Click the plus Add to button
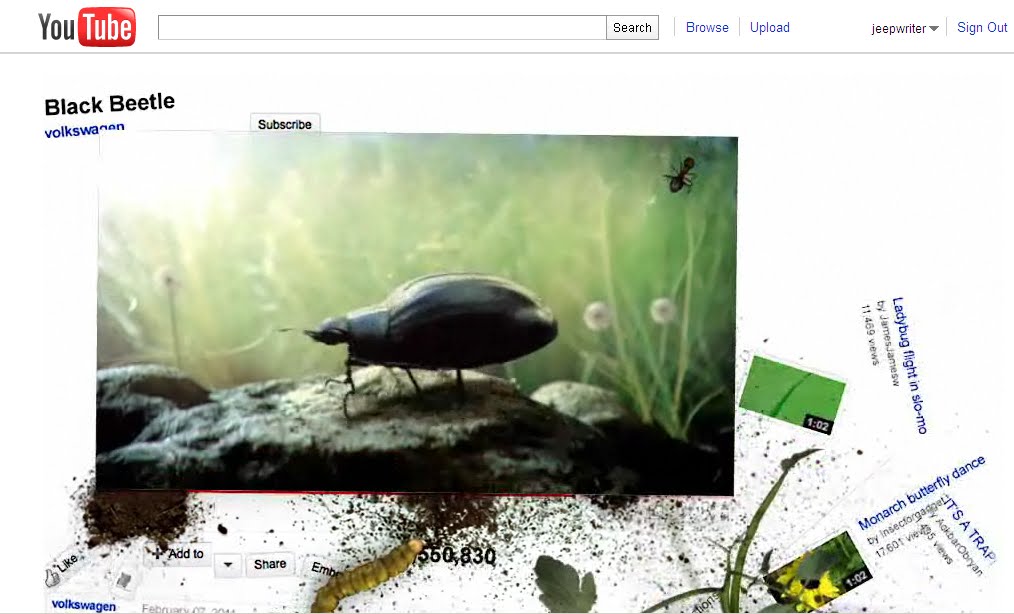Viewport: 1014px width, 614px height. point(178,554)
